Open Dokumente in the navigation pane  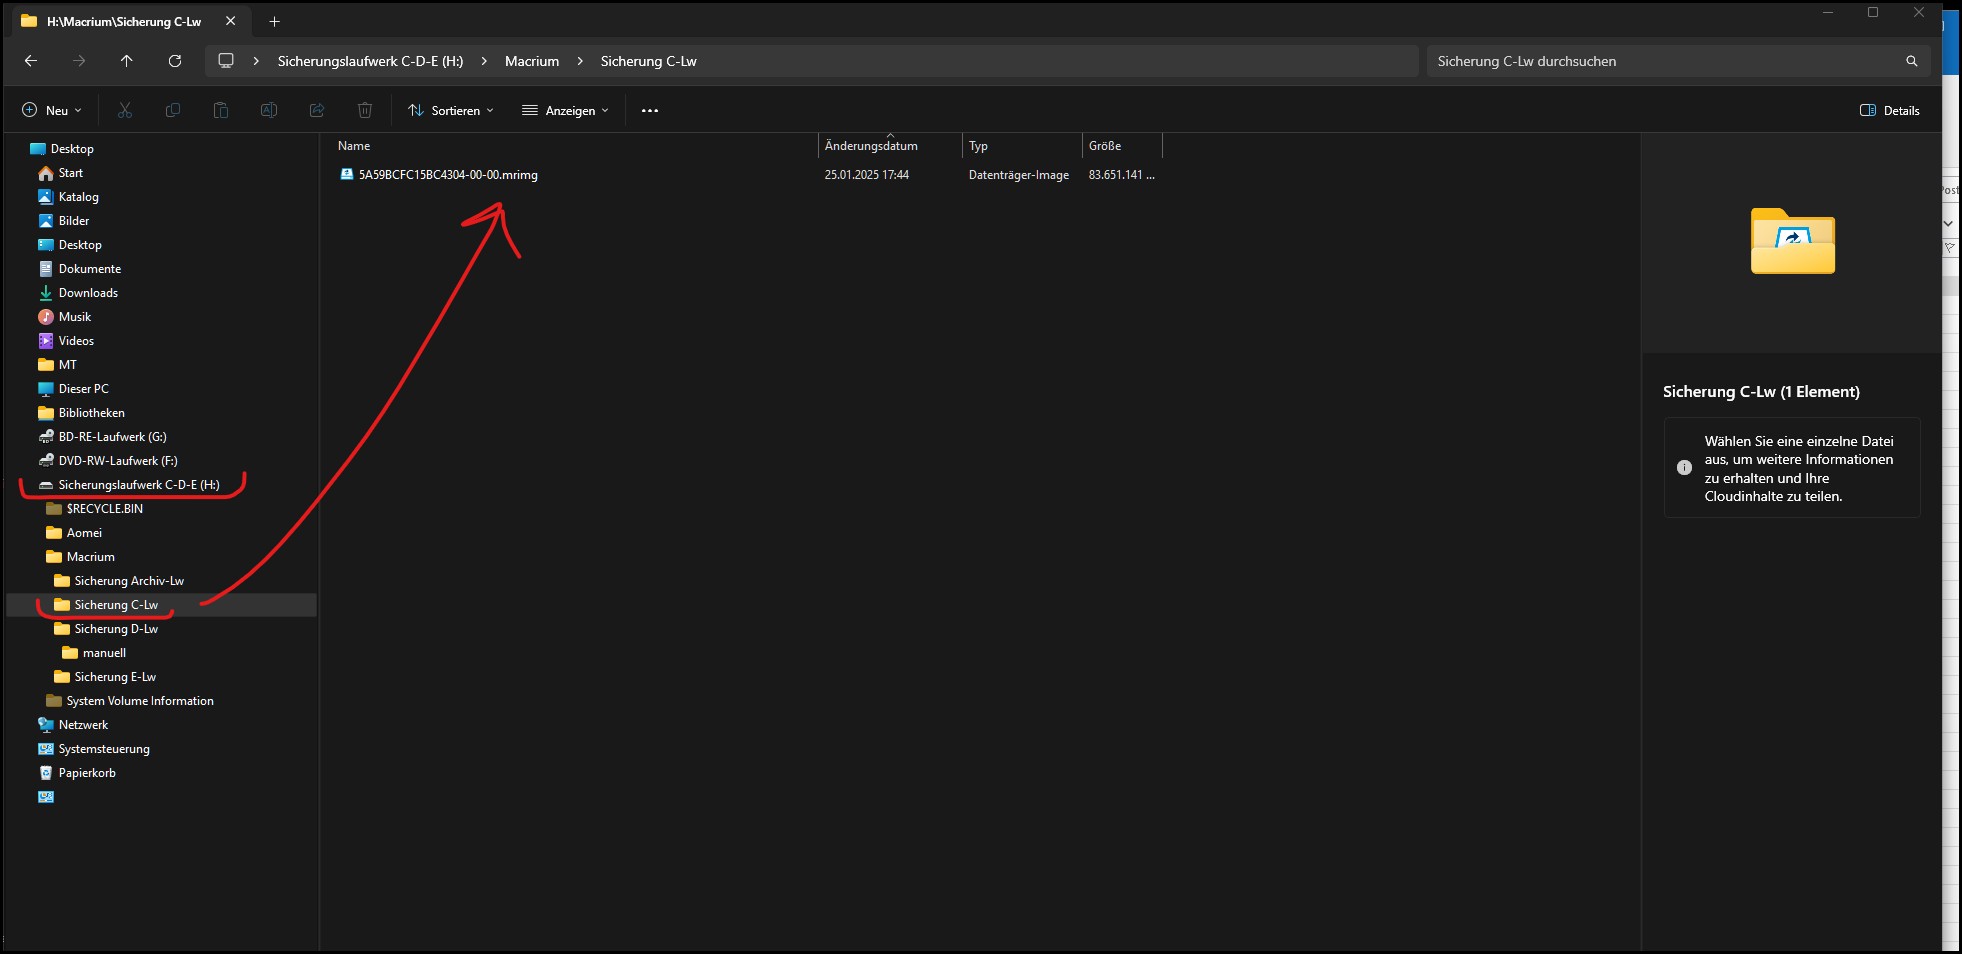90,269
